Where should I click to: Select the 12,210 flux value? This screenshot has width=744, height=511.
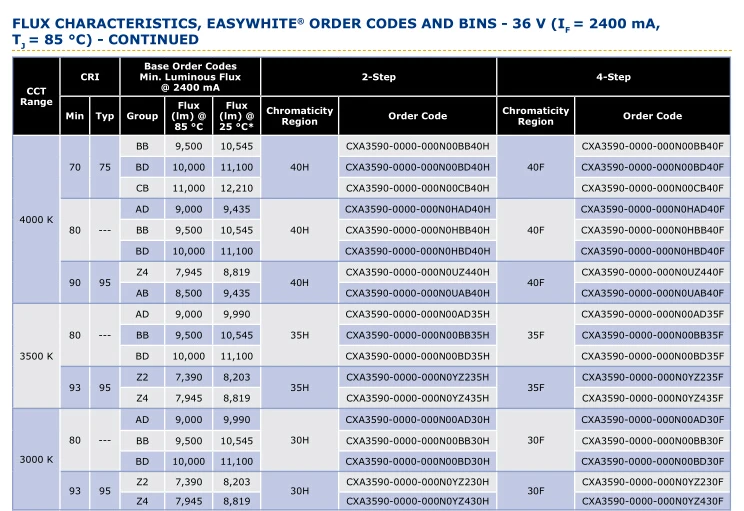coord(236,188)
